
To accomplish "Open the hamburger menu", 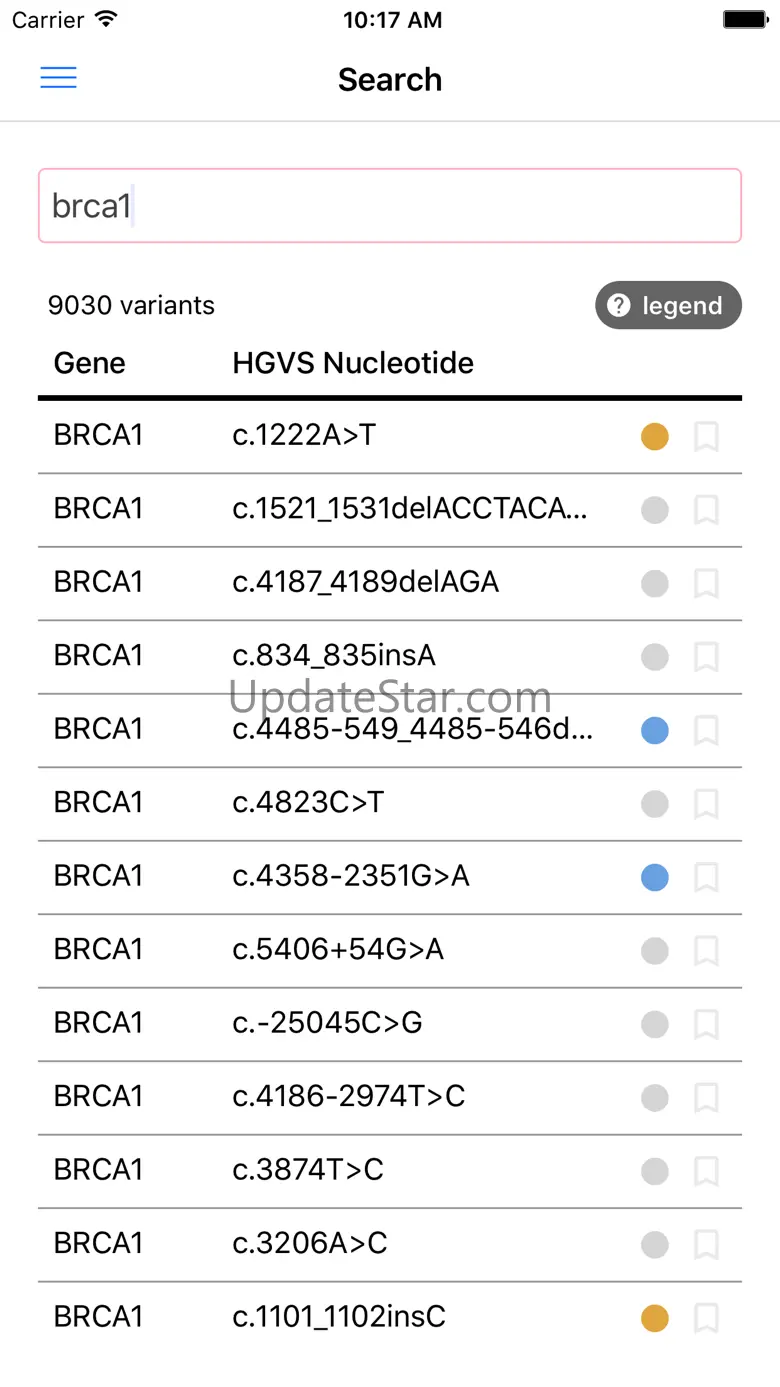I will tap(58, 79).
